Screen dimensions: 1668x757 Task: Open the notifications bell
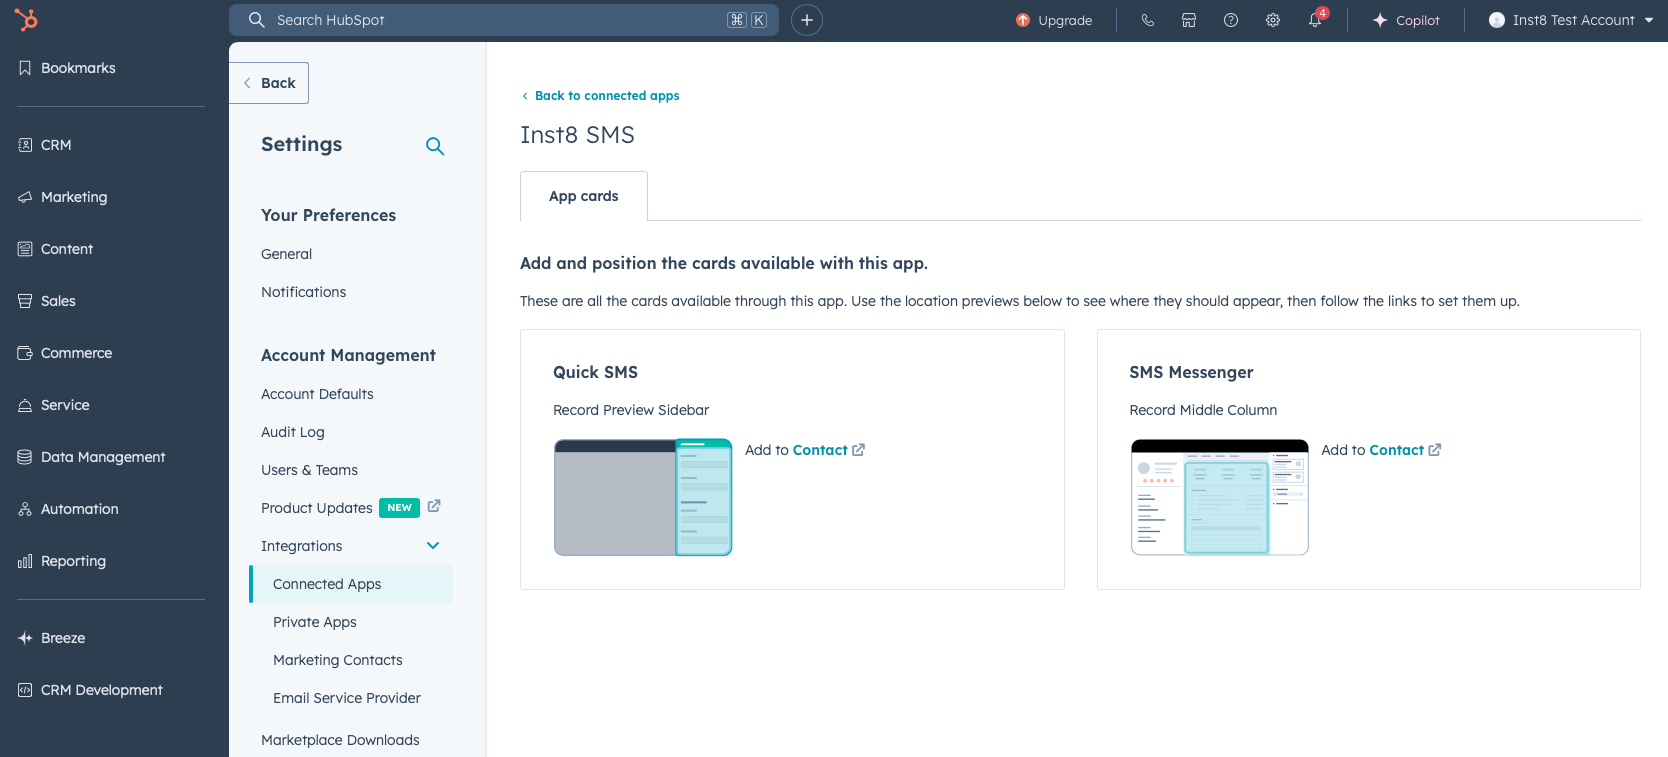[x=1315, y=20]
